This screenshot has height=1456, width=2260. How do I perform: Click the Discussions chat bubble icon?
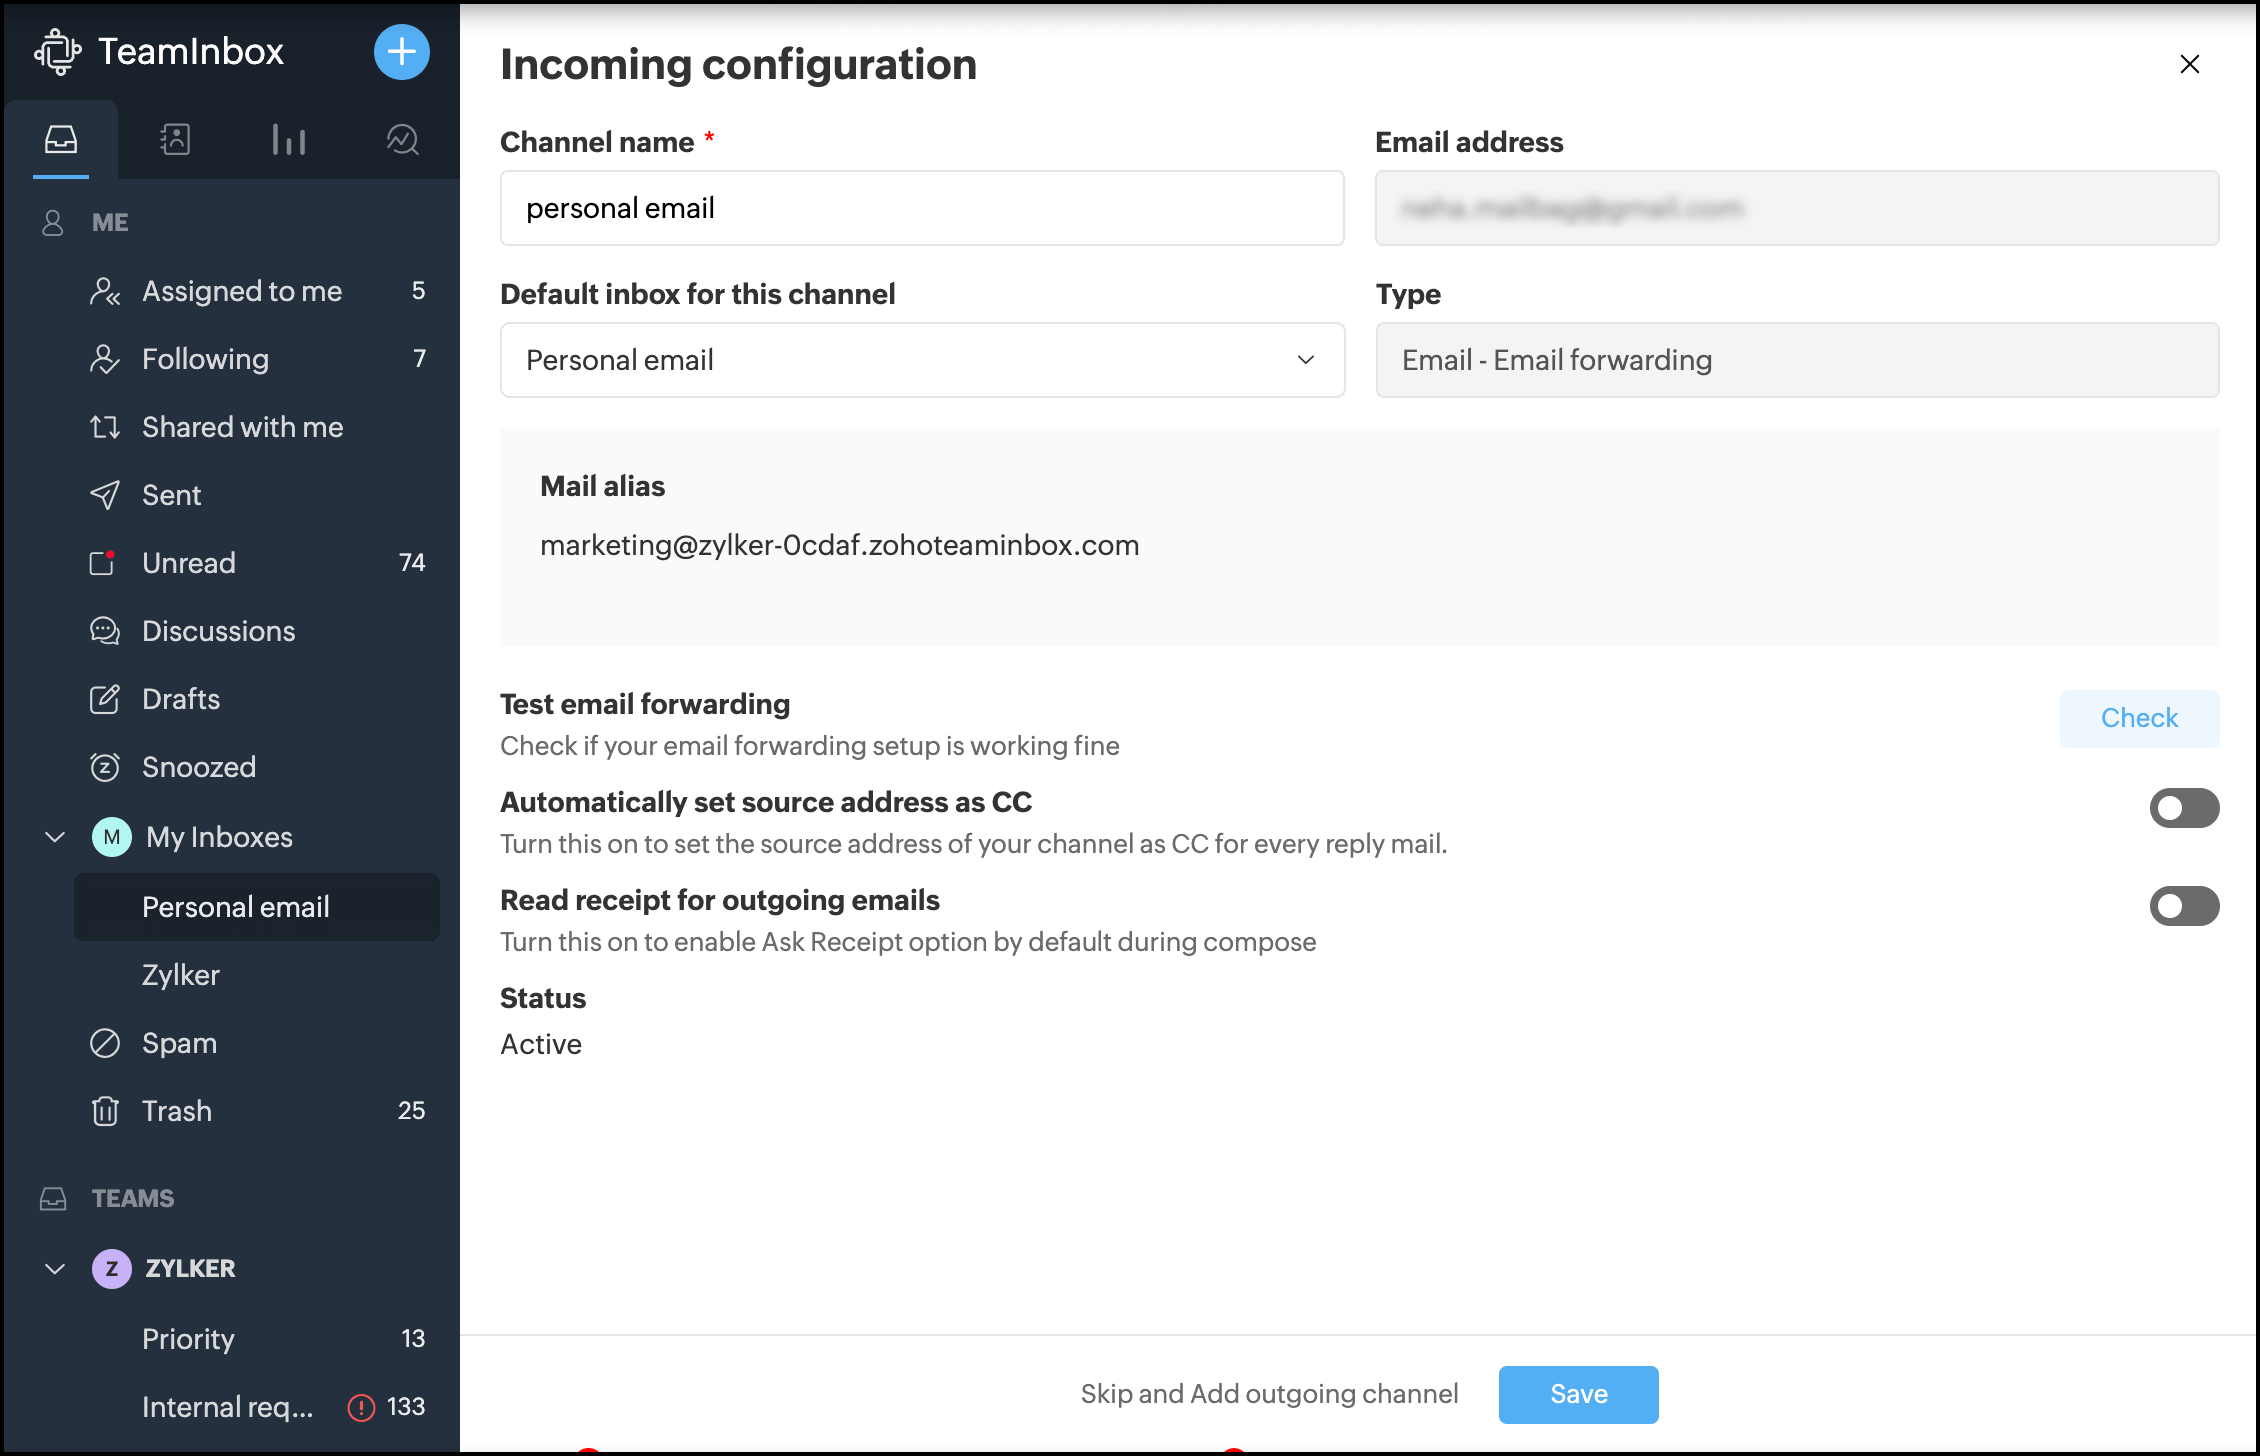tap(105, 631)
